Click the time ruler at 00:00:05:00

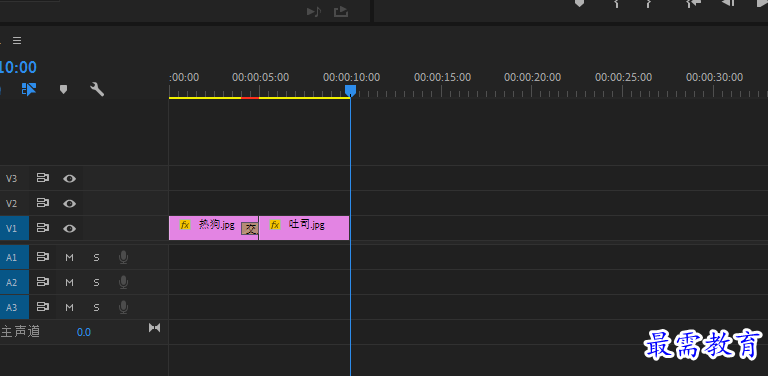[x=261, y=77]
